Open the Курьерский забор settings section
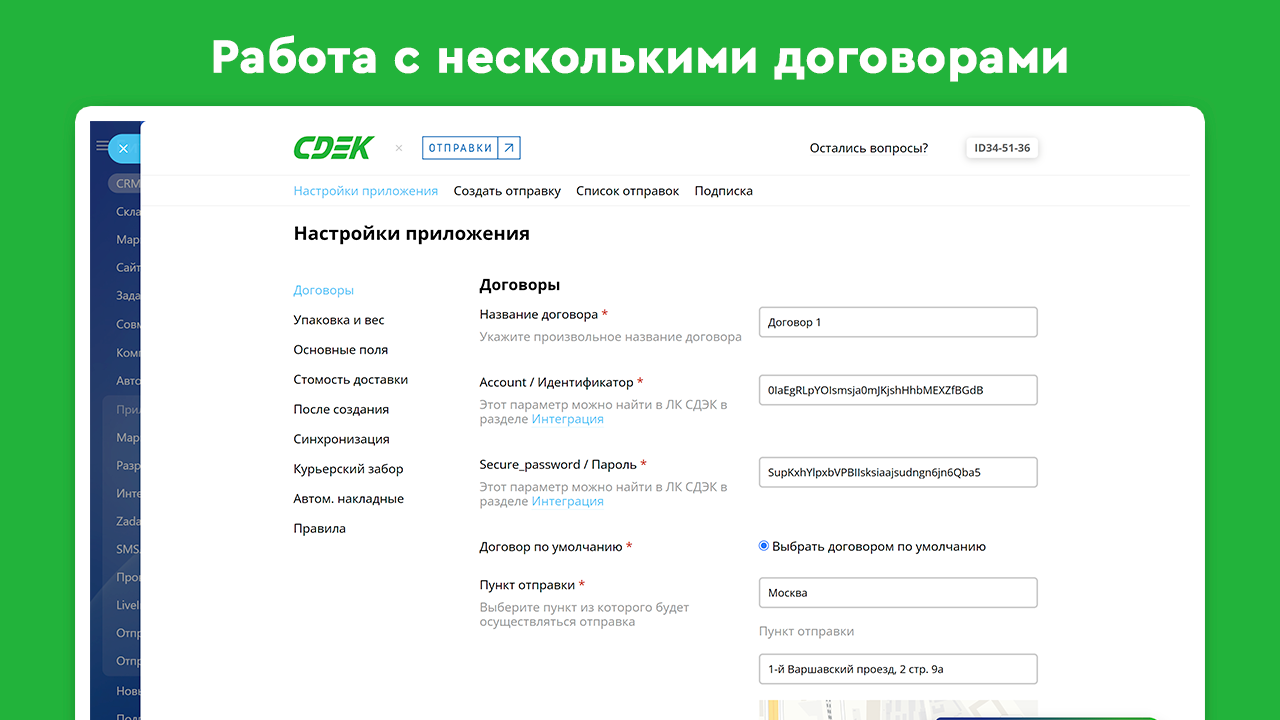Image resolution: width=1280 pixels, height=720 pixels. 348,469
